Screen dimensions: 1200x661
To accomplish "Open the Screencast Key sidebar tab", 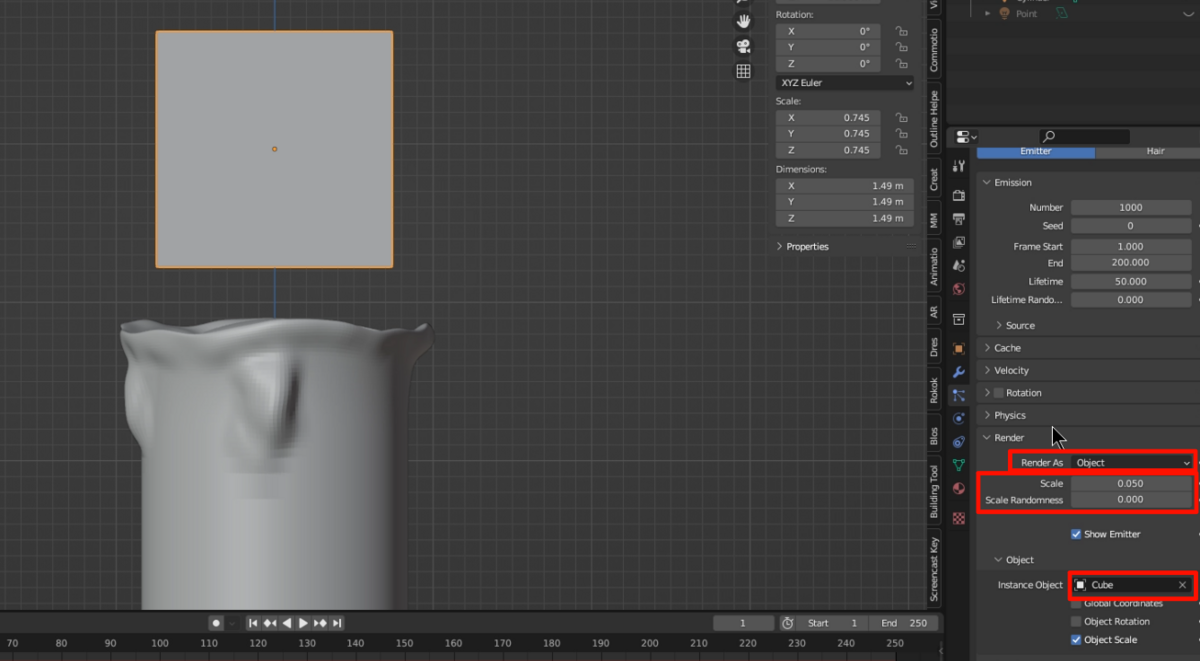I will click(934, 569).
